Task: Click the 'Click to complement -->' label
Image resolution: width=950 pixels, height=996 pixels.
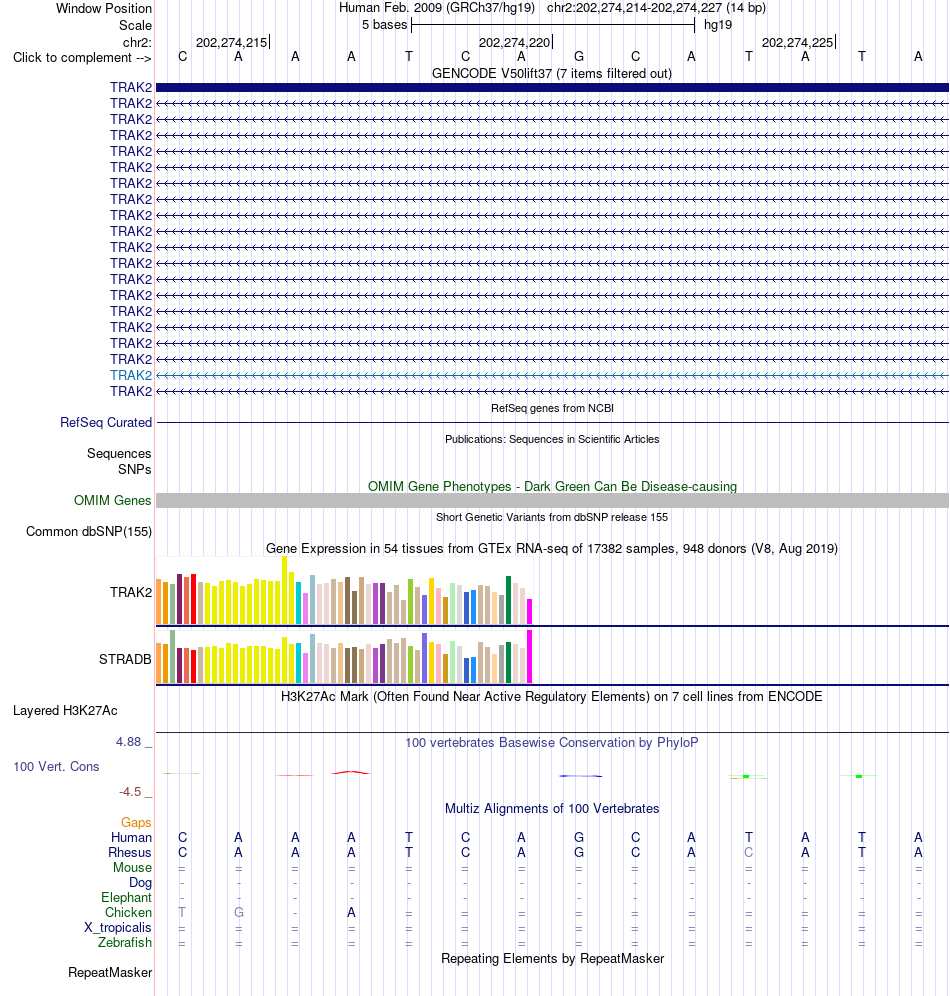Action: pyautogui.click(x=82, y=58)
